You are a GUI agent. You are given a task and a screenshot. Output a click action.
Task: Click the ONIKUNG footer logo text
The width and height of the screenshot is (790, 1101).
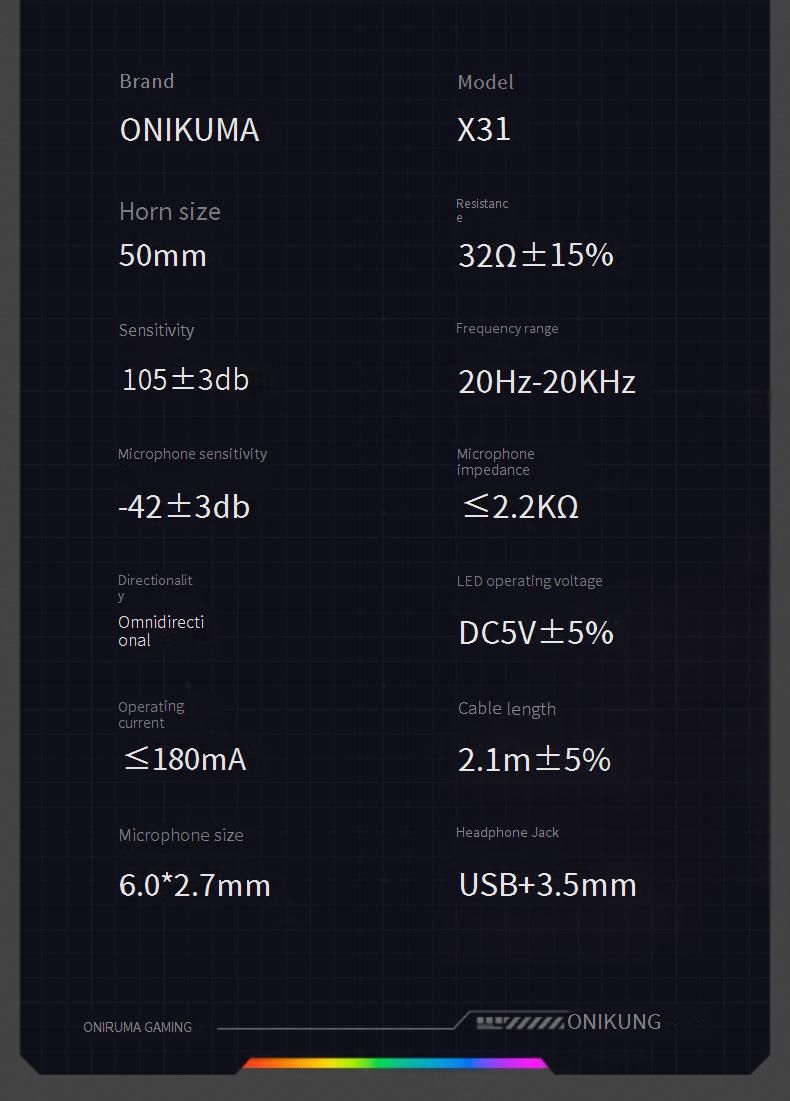(x=614, y=1022)
